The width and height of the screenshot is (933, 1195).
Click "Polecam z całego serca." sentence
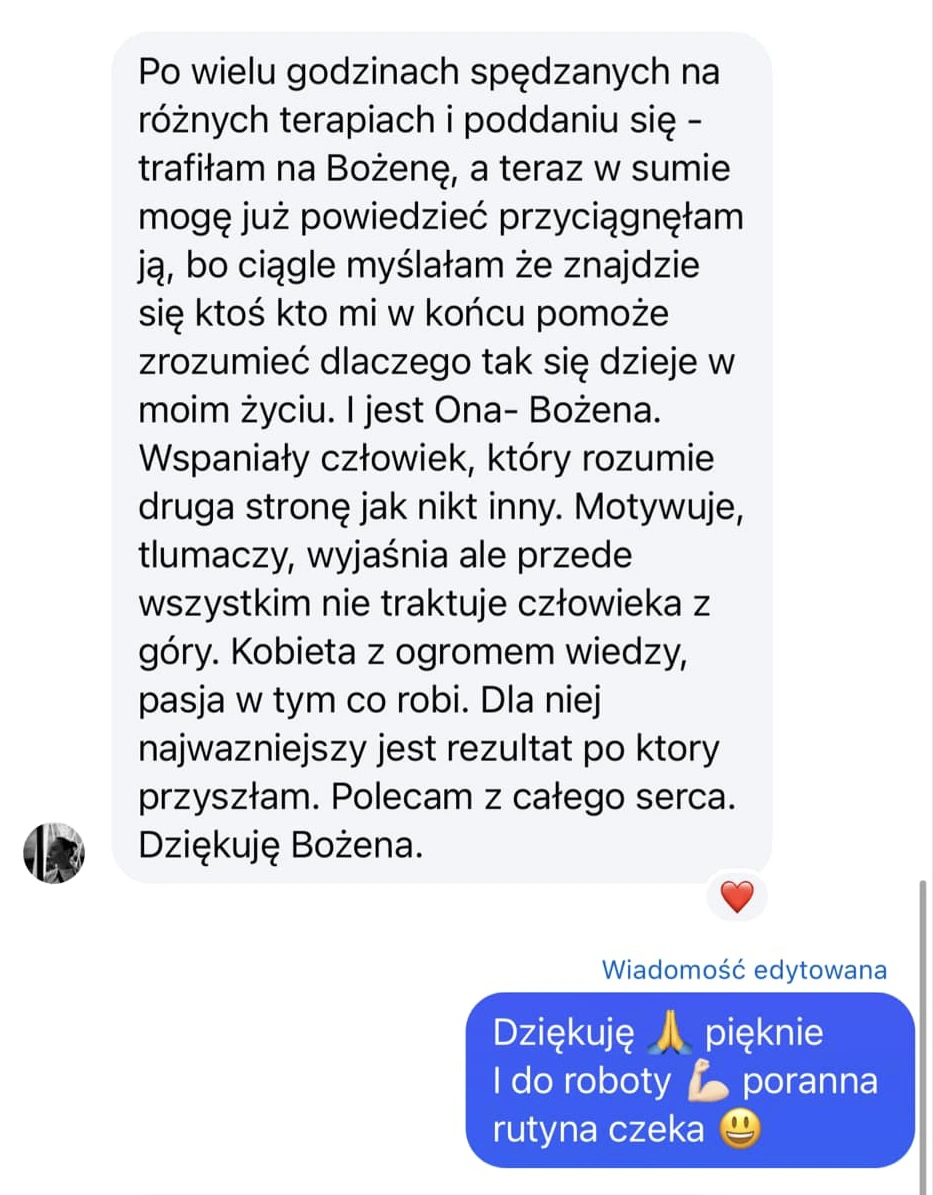533,798
